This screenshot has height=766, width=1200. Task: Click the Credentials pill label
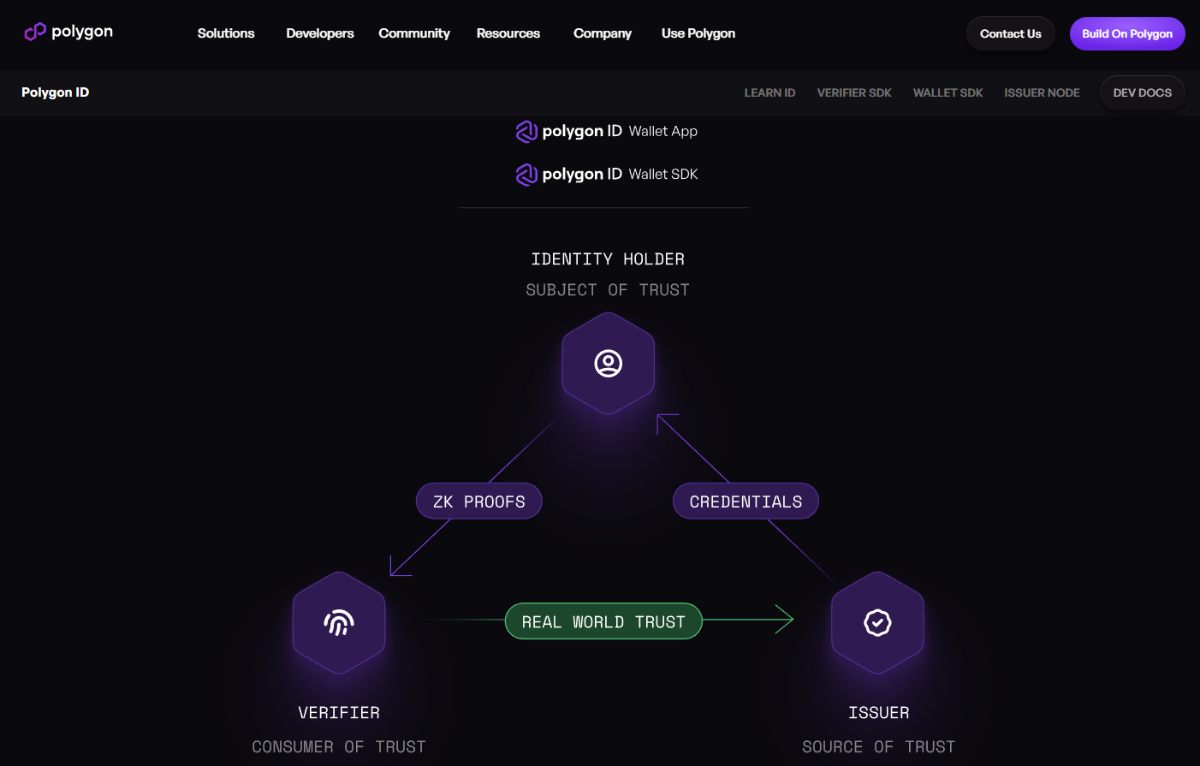tap(746, 501)
